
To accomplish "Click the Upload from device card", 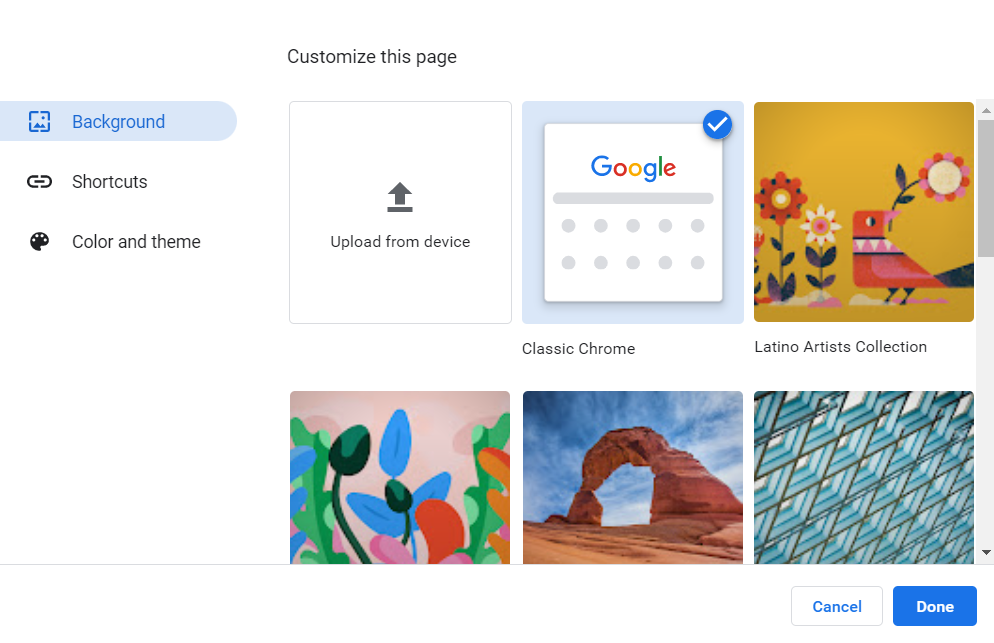I will coord(400,212).
